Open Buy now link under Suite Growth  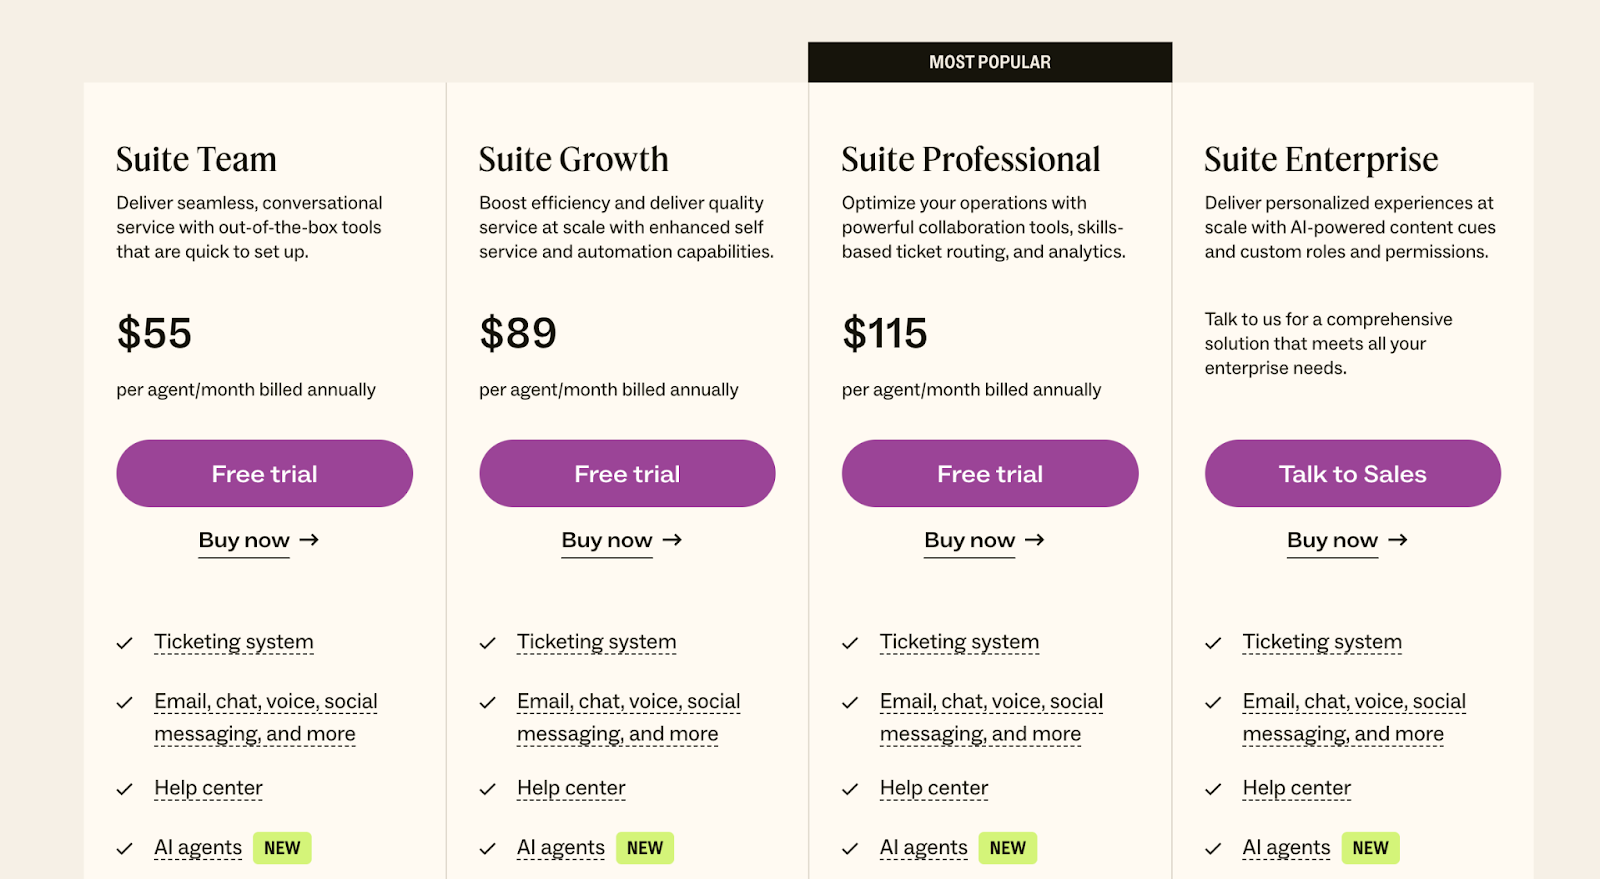(607, 540)
